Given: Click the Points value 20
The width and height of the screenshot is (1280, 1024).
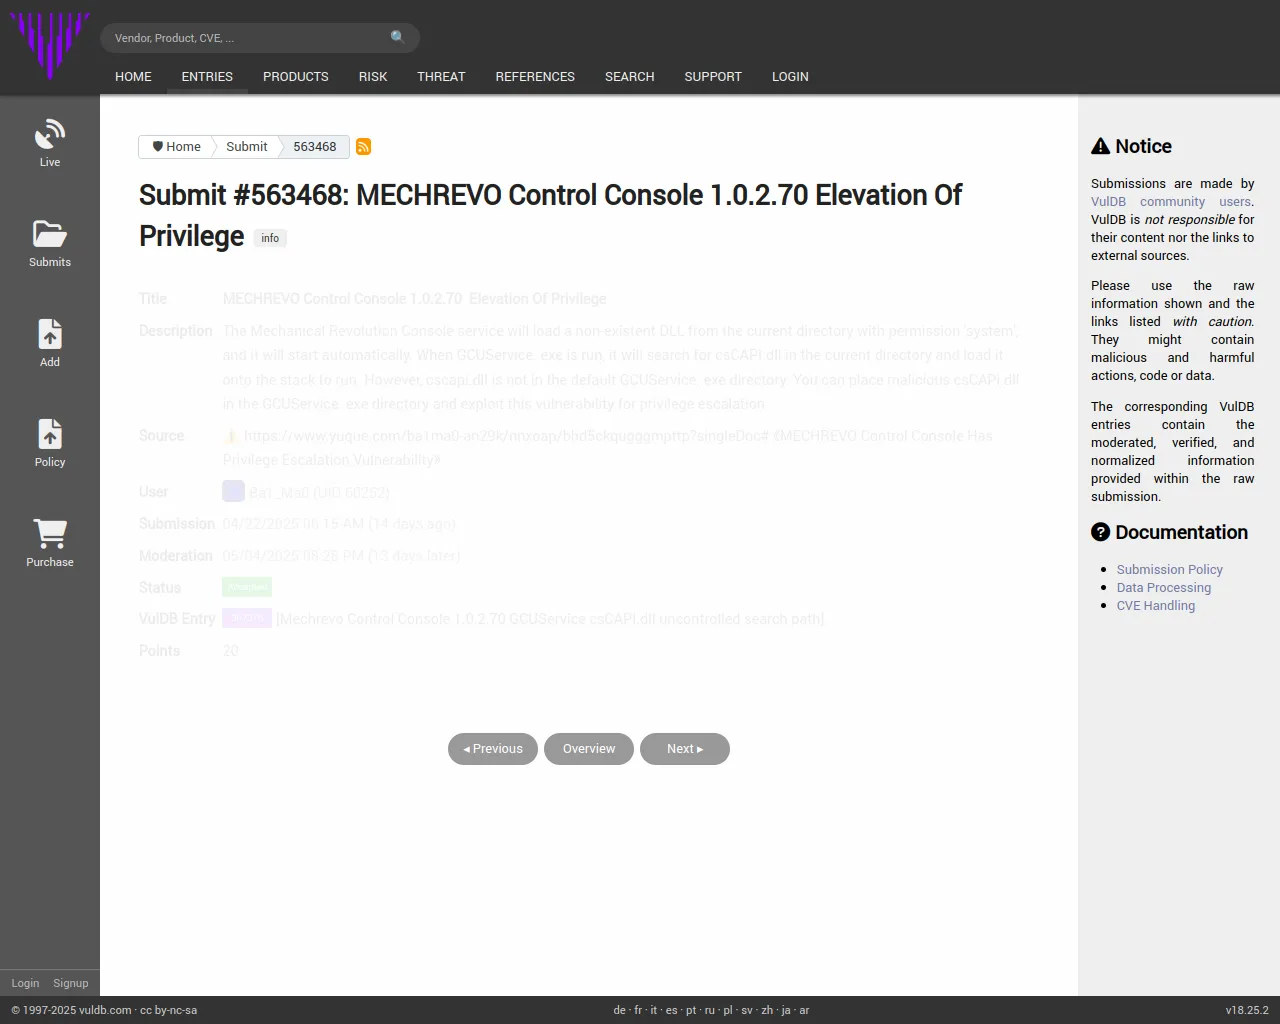Looking at the screenshot, I should point(231,651).
